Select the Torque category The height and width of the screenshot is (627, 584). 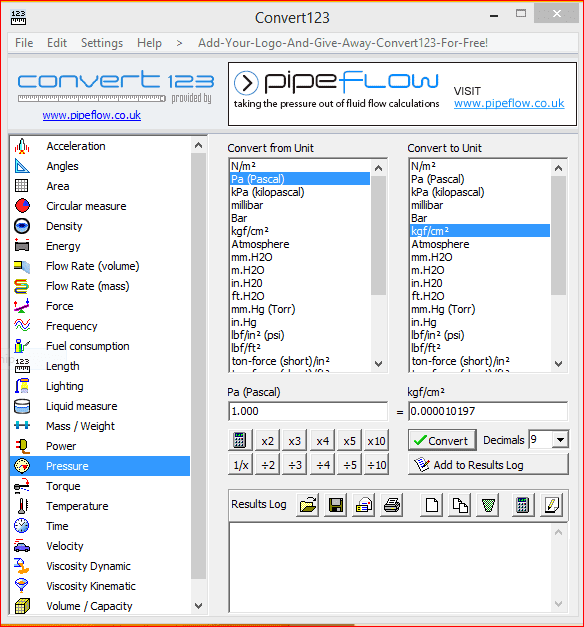[100, 486]
